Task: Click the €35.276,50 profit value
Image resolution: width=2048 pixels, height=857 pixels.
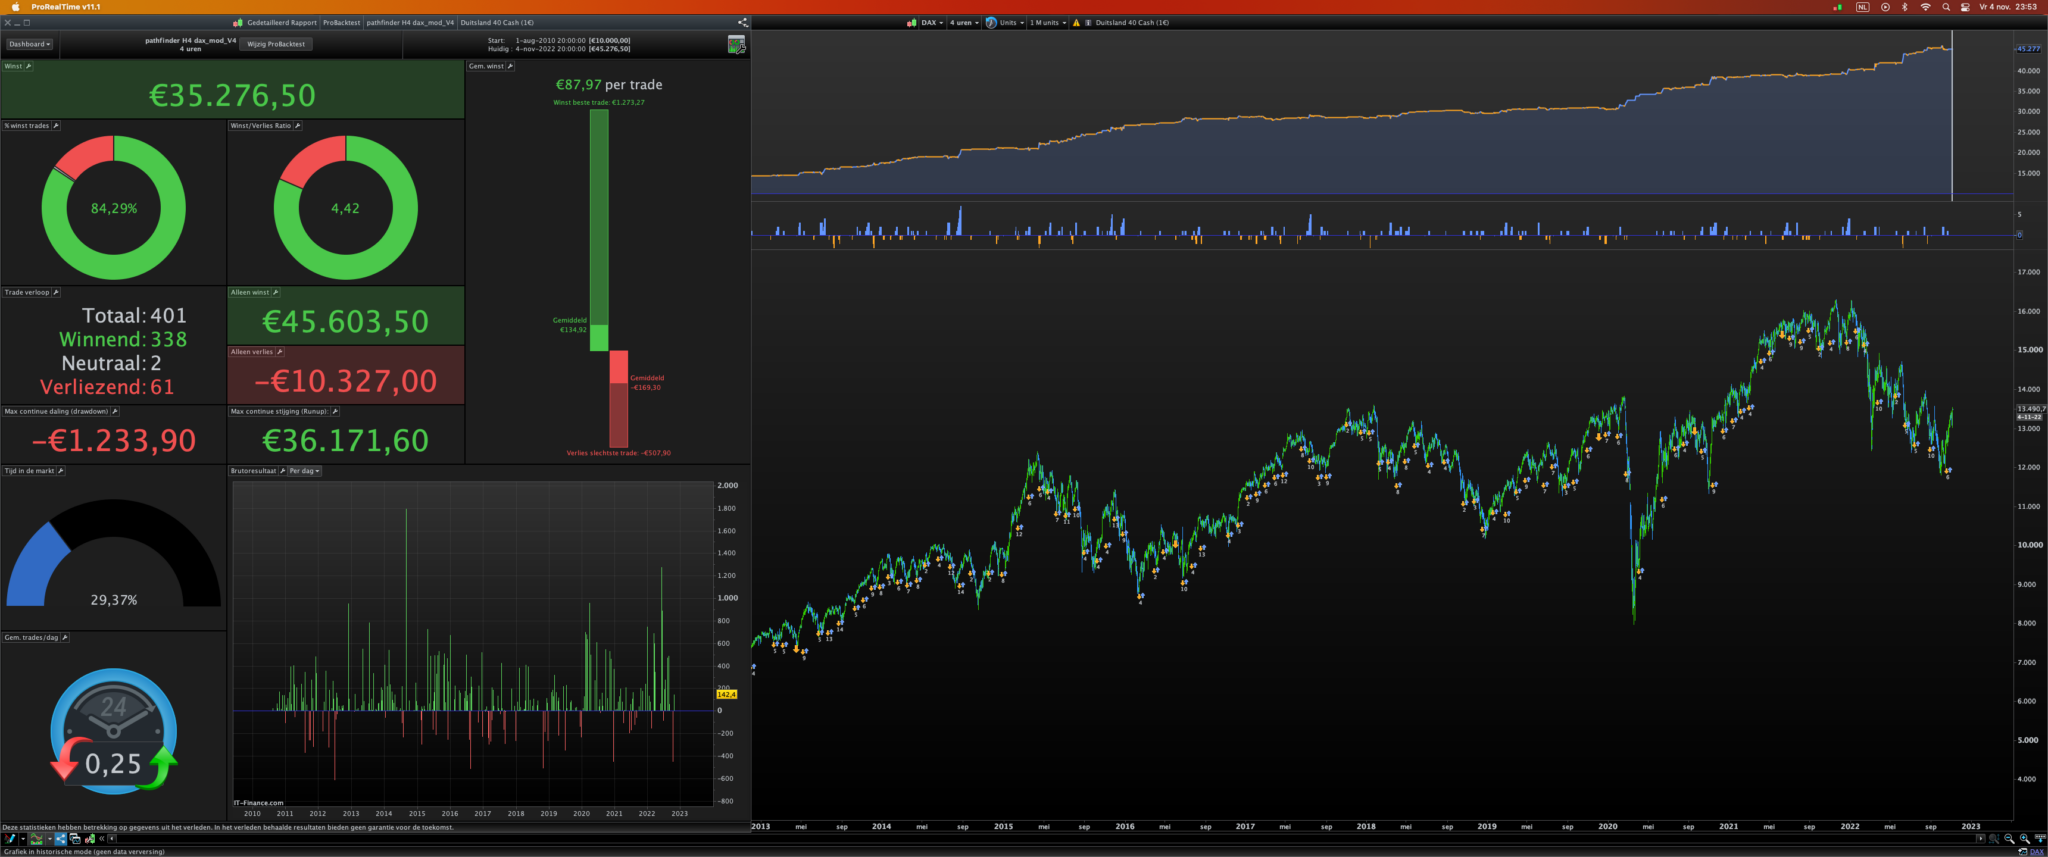Action: coord(232,95)
